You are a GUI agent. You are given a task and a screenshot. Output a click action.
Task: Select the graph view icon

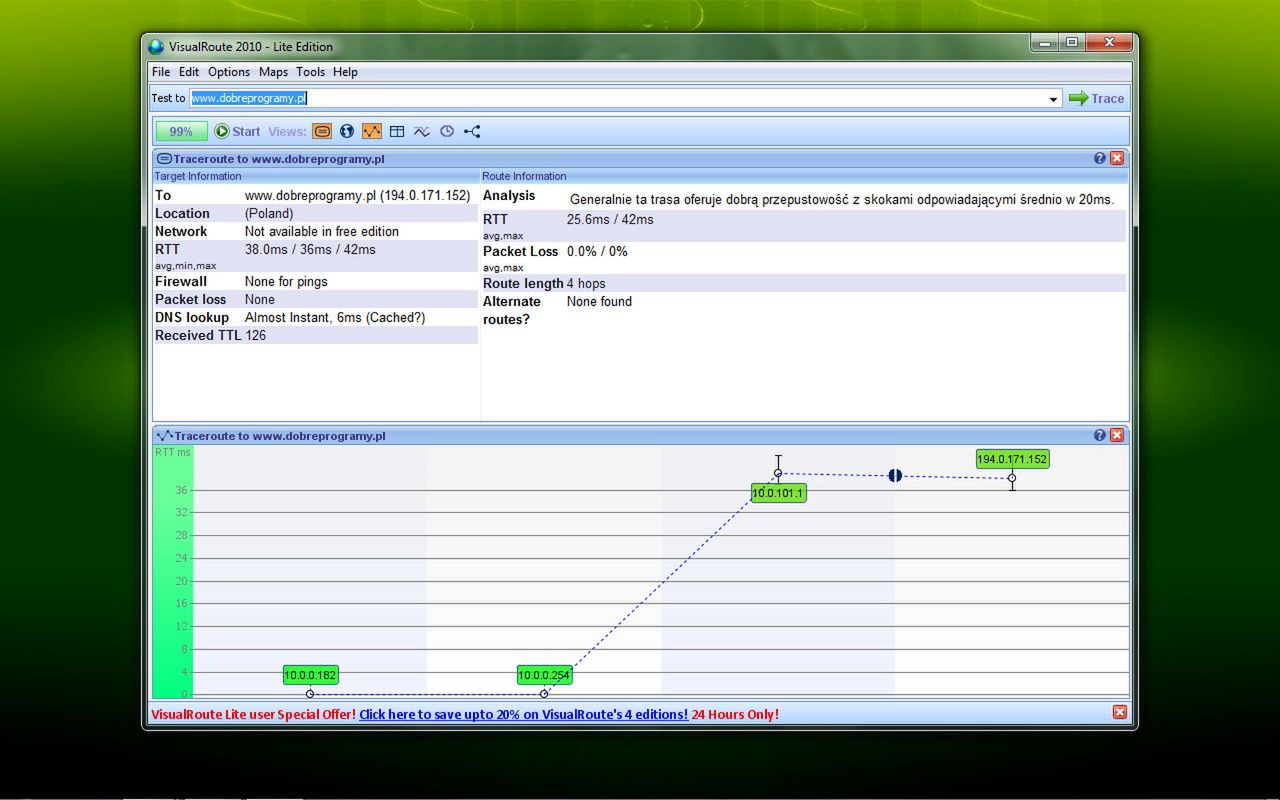tap(372, 131)
